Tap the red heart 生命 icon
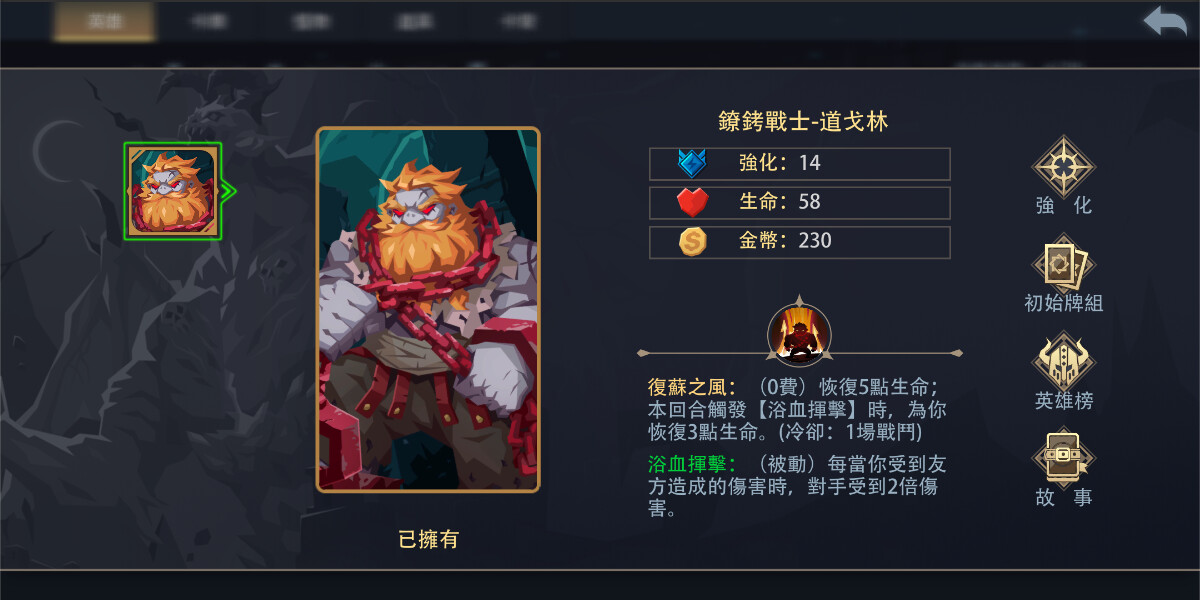Image resolution: width=1200 pixels, height=600 pixels. coord(692,202)
